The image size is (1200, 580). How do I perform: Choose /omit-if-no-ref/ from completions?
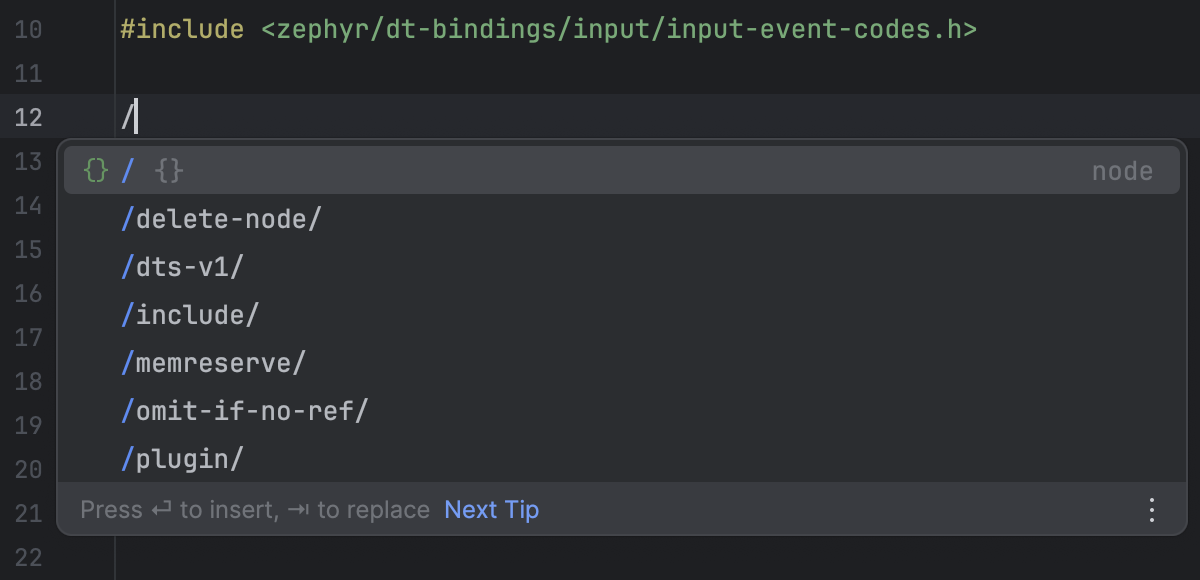tap(245, 411)
